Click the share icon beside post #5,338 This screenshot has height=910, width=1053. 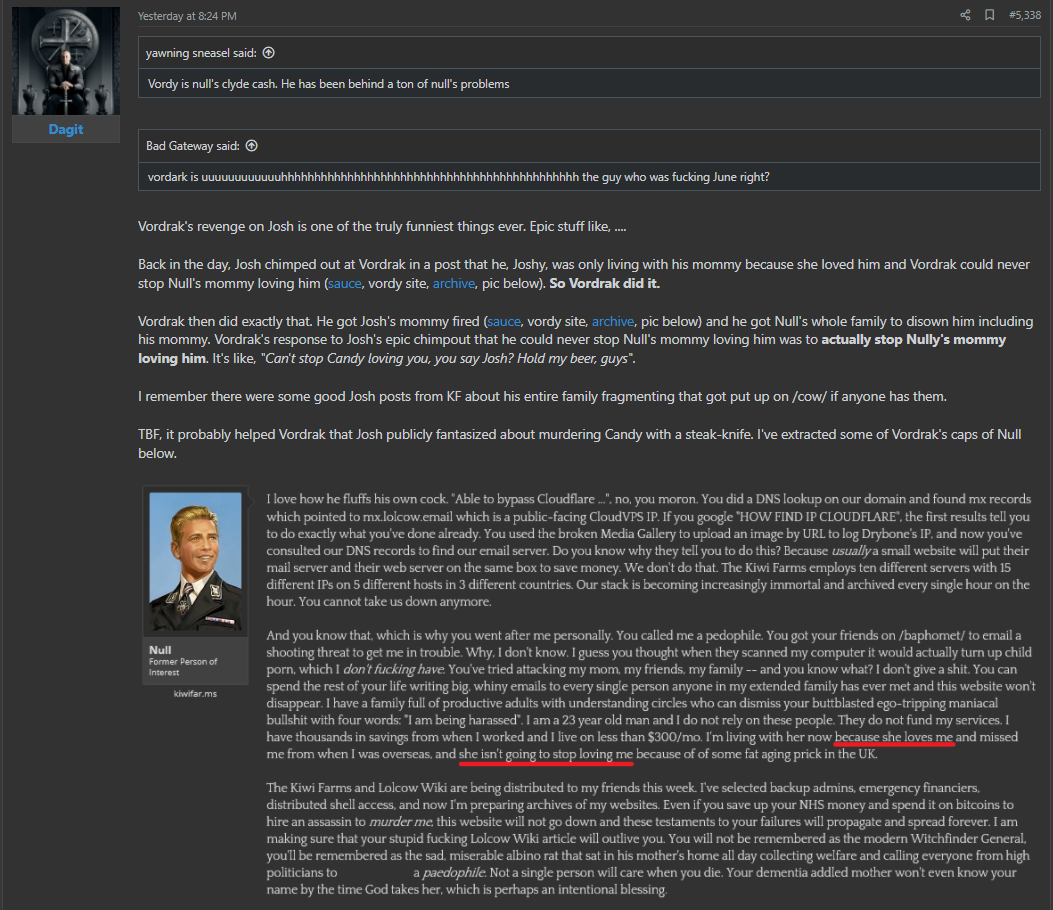point(965,15)
